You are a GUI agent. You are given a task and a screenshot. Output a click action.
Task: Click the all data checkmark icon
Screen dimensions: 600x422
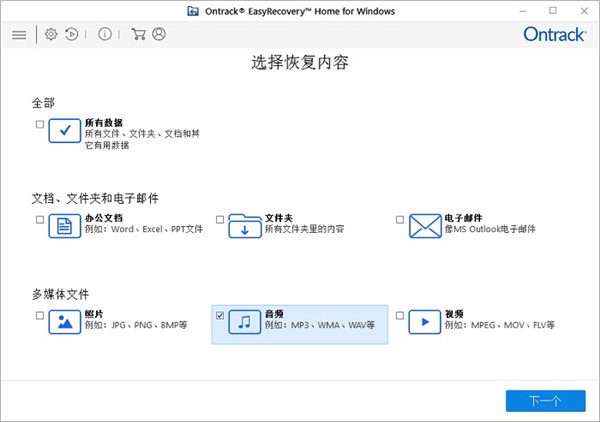65,130
